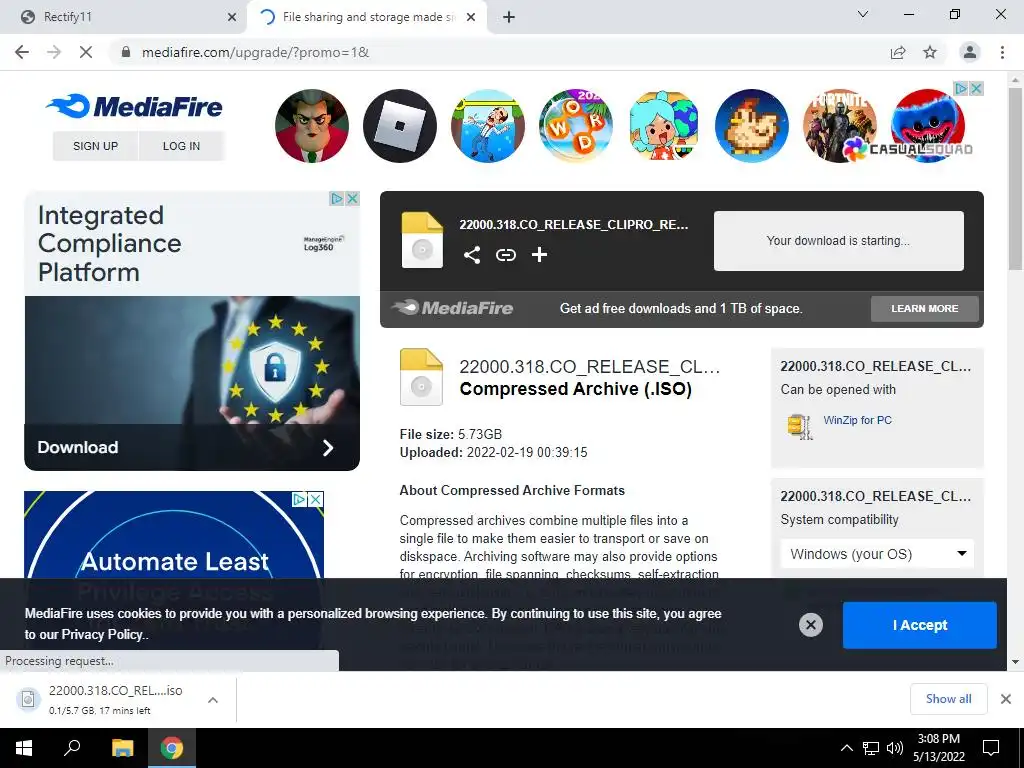Viewport: 1024px width, 768px height.
Task: Click Chrome icon in taskbar
Action: coord(172,748)
